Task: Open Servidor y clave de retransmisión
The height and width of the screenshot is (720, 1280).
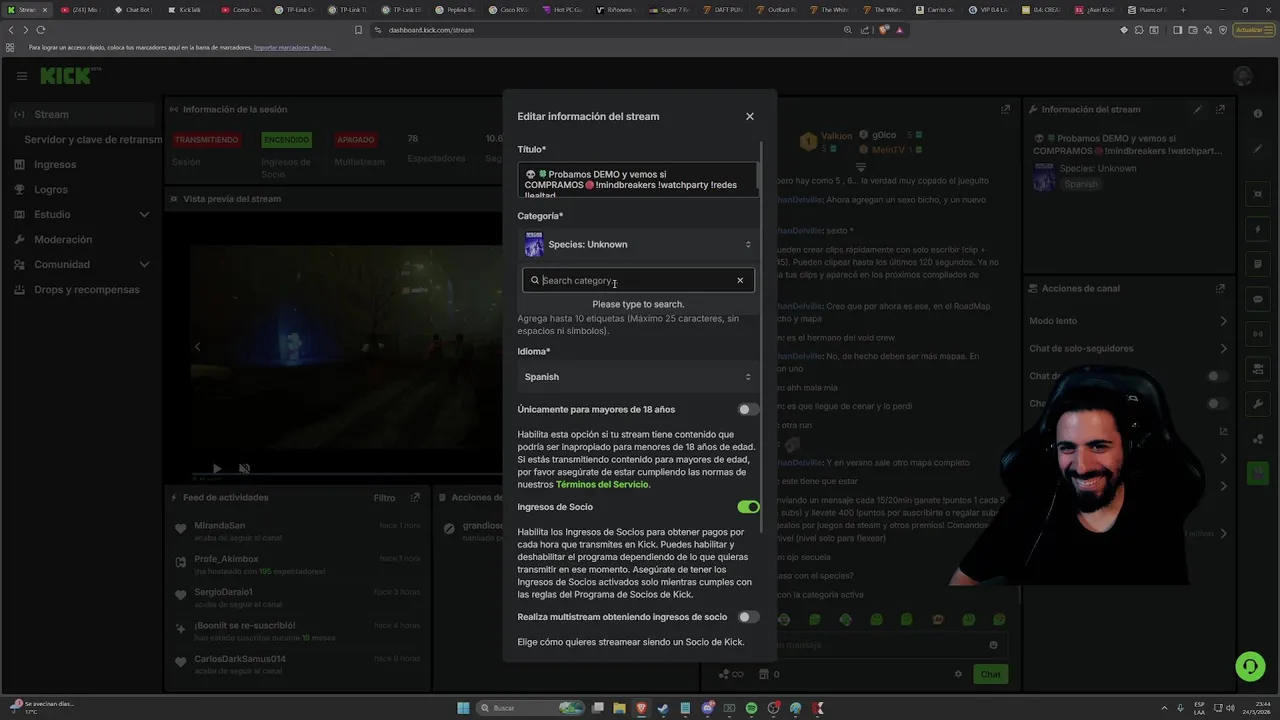Action: 93,139
